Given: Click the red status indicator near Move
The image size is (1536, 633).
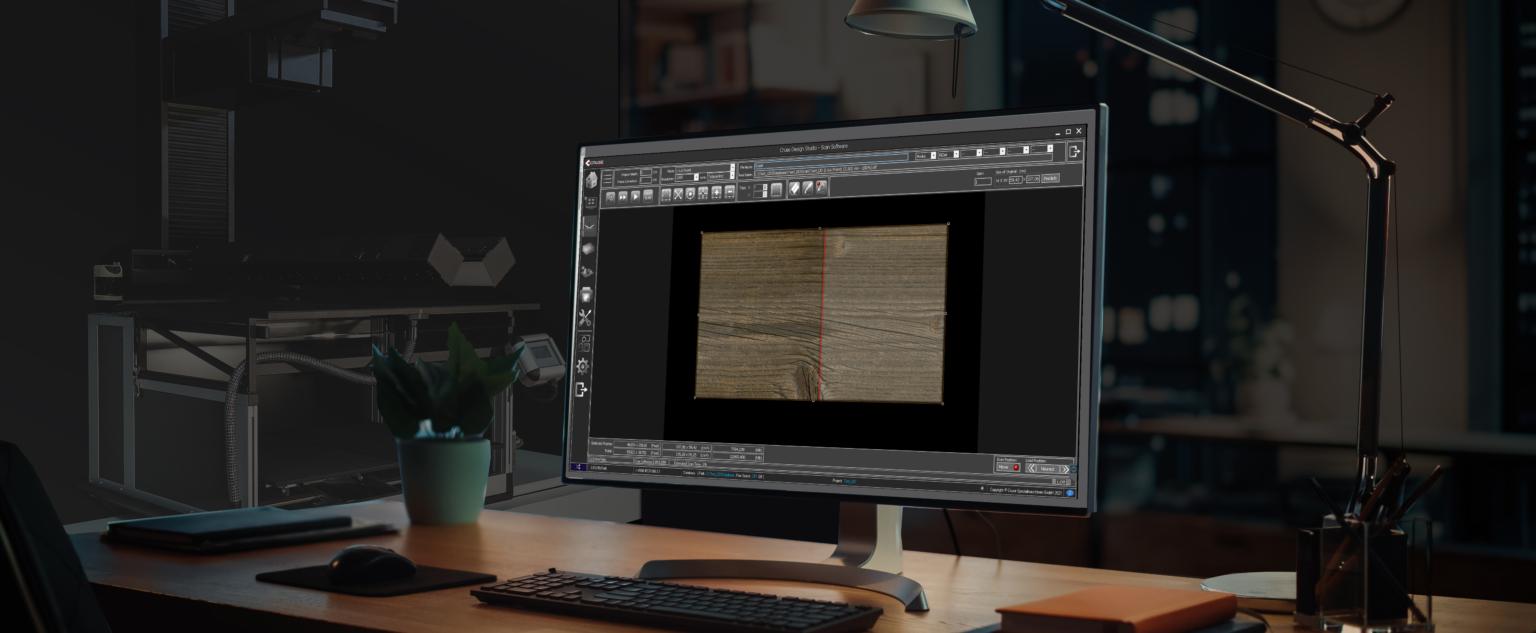Looking at the screenshot, I should [1016, 467].
